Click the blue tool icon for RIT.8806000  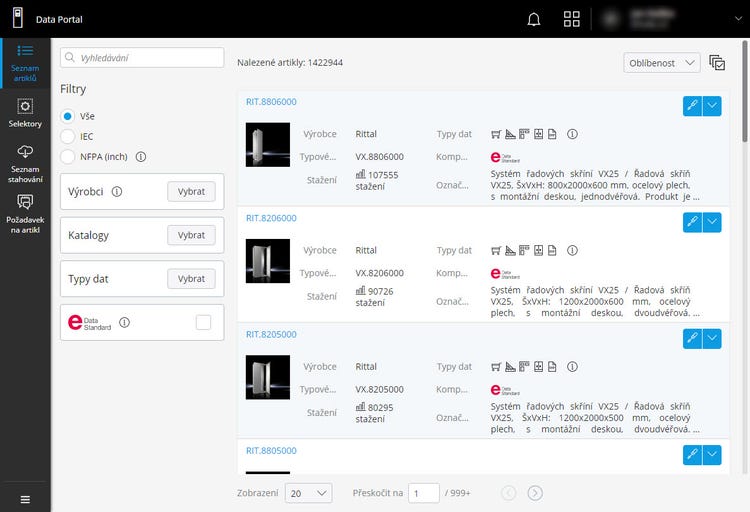pyautogui.click(x=692, y=107)
